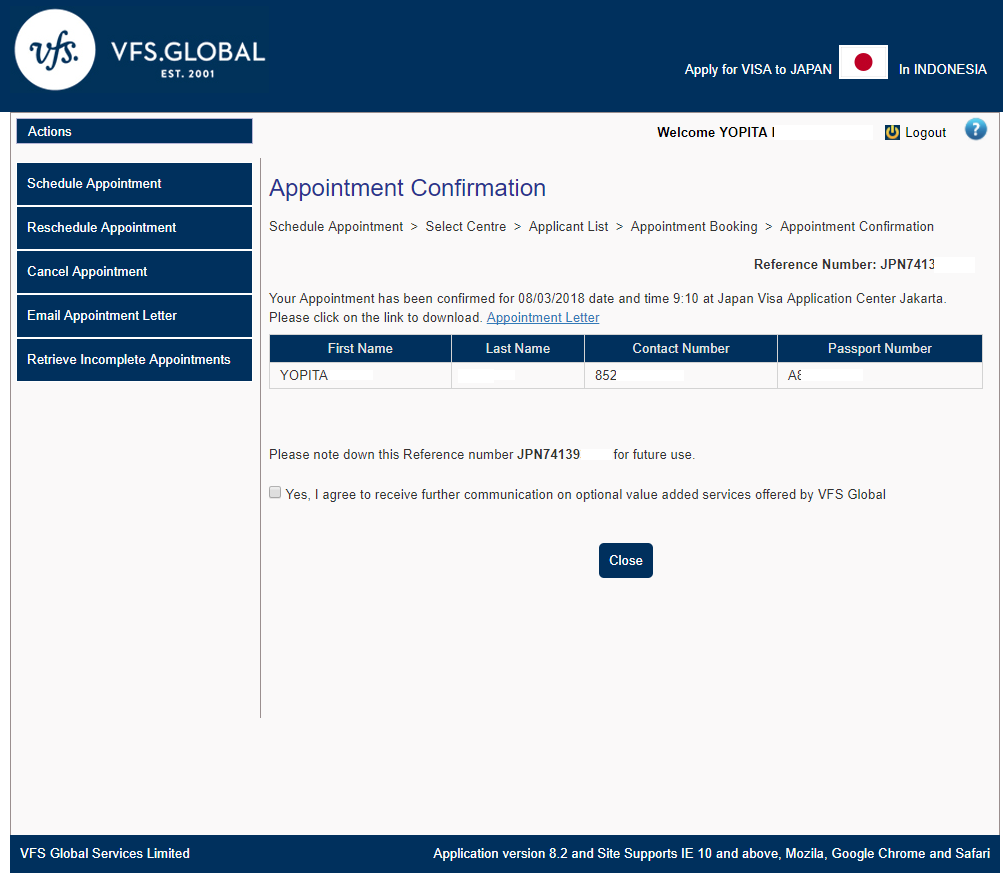This screenshot has height=881, width=1003.
Task: Select the contact number cell starting 852
Action: point(681,376)
